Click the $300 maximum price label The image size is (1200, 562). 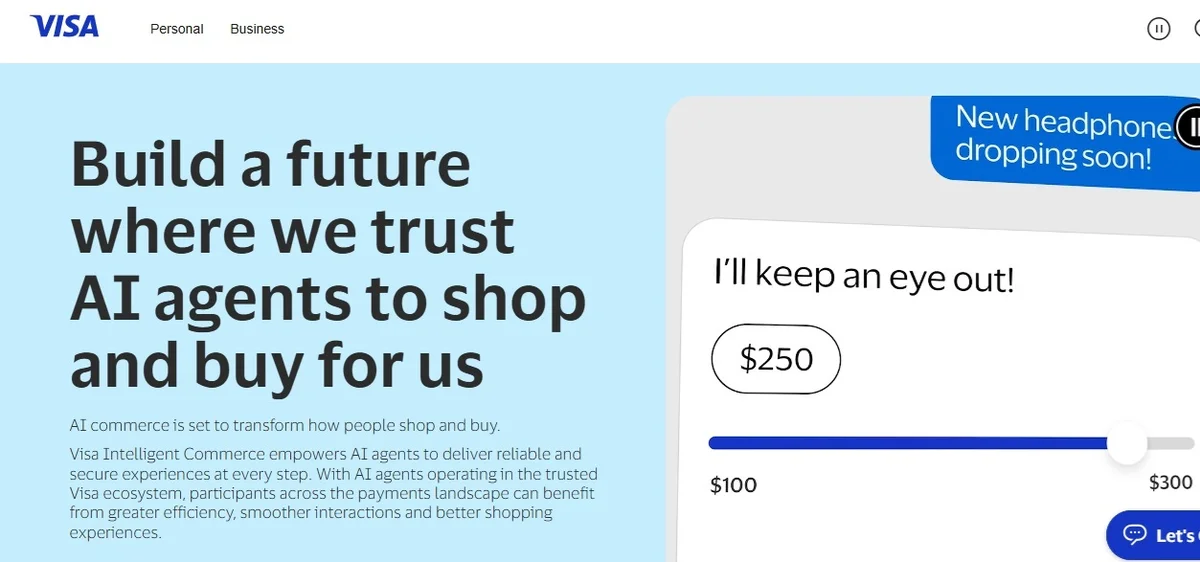(x=1170, y=483)
